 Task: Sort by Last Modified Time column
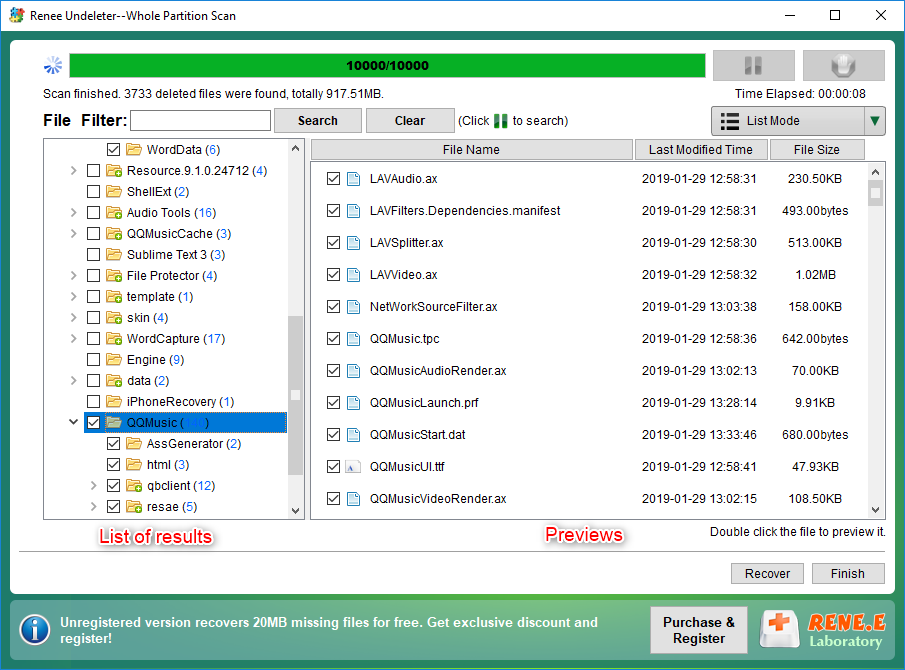point(700,150)
